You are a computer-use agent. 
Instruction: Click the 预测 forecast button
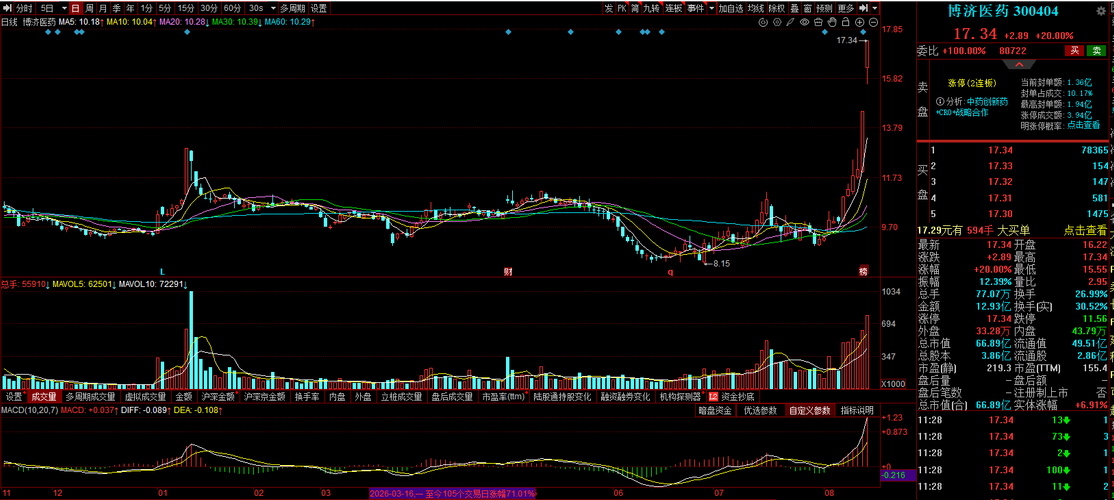coord(824,9)
